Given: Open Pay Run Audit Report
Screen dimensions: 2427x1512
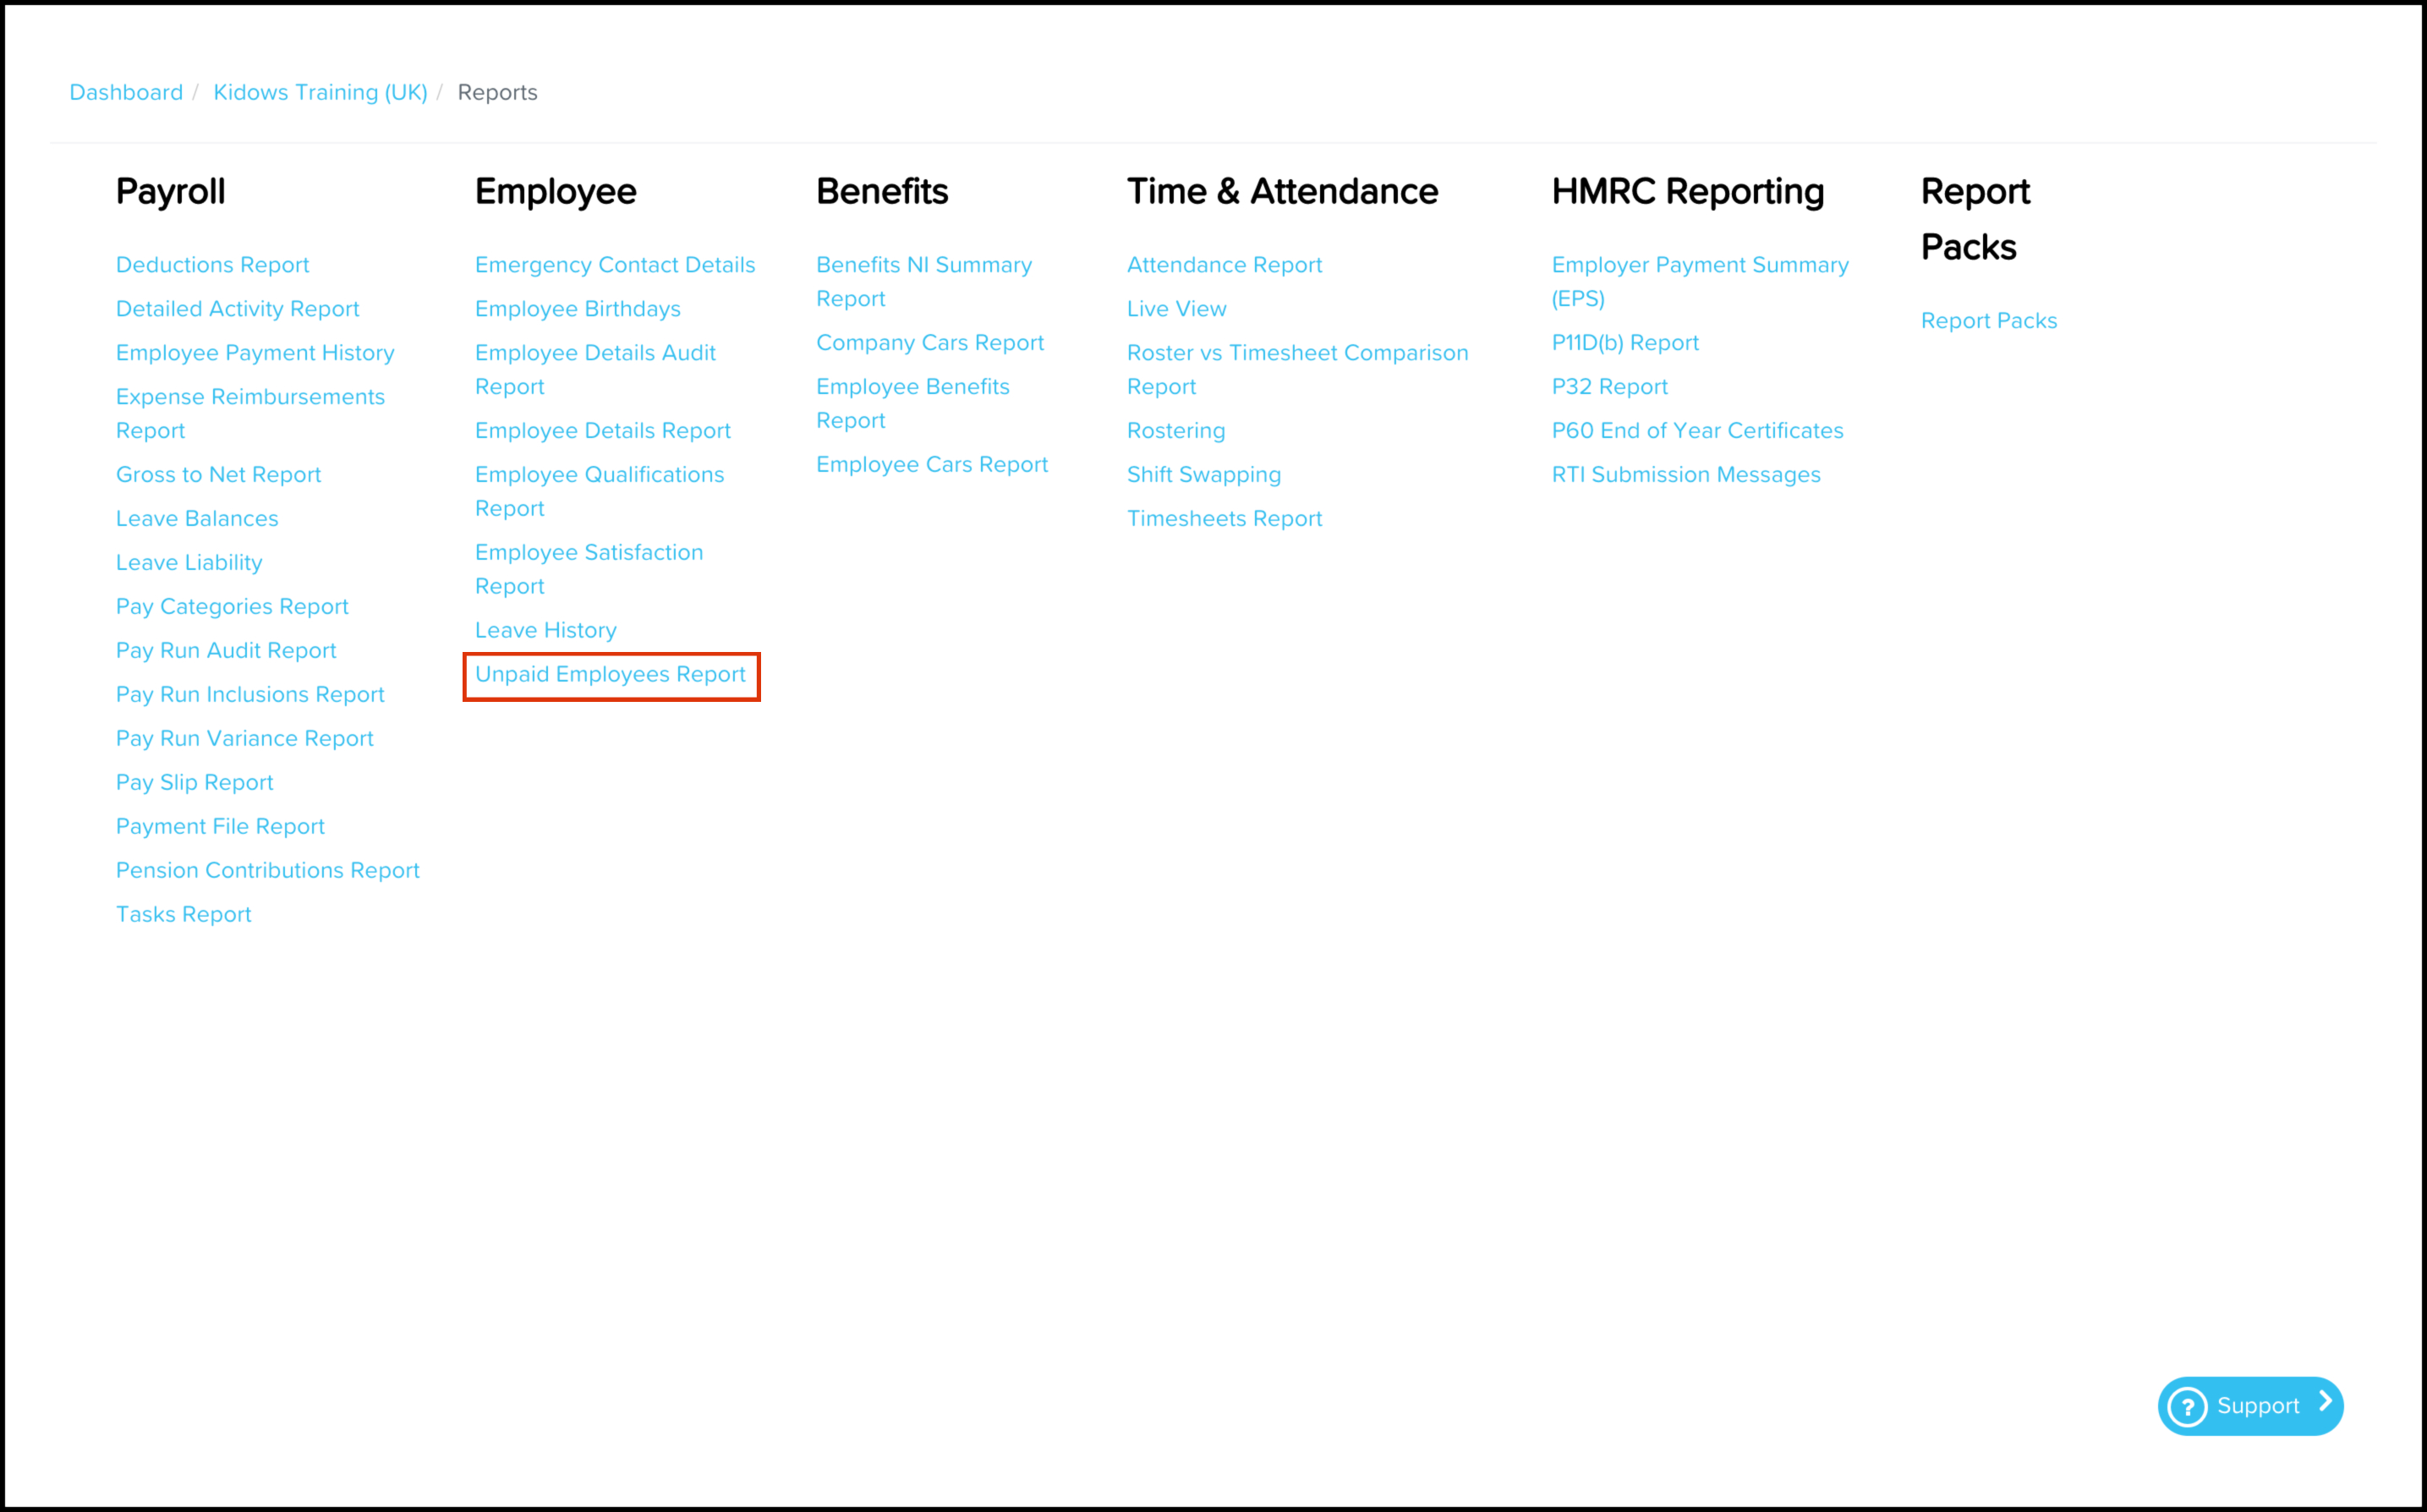Looking at the screenshot, I should click(226, 651).
